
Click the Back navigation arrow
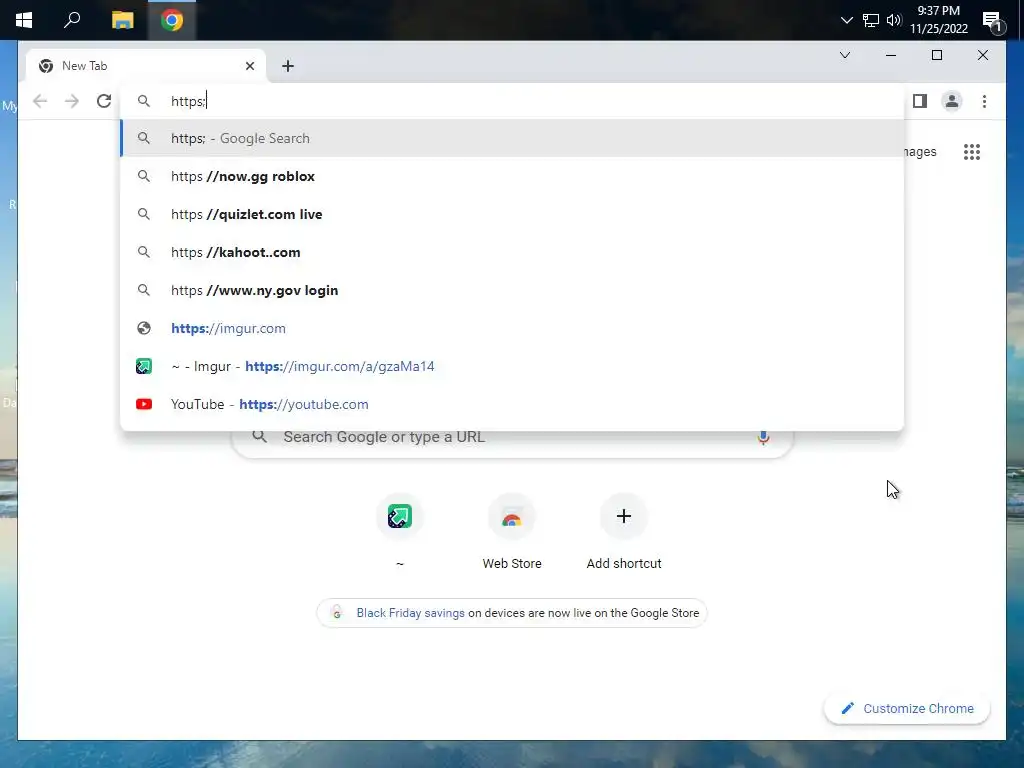pos(40,101)
